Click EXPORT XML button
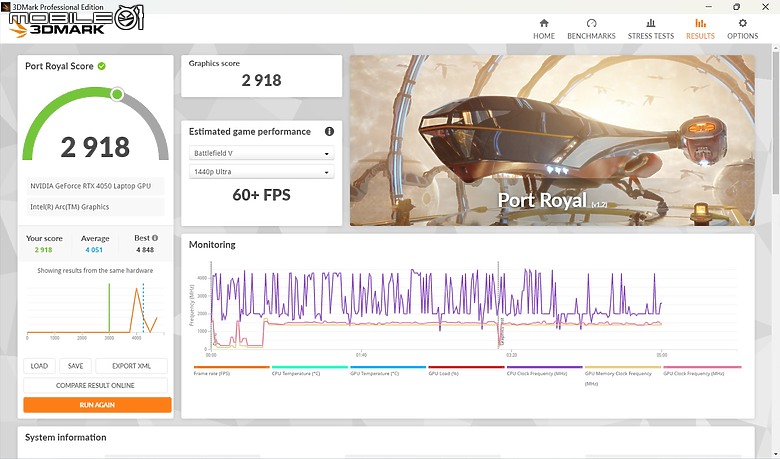Image resolution: width=780 pixels, height=459 pixels. (x=131, y=366)
